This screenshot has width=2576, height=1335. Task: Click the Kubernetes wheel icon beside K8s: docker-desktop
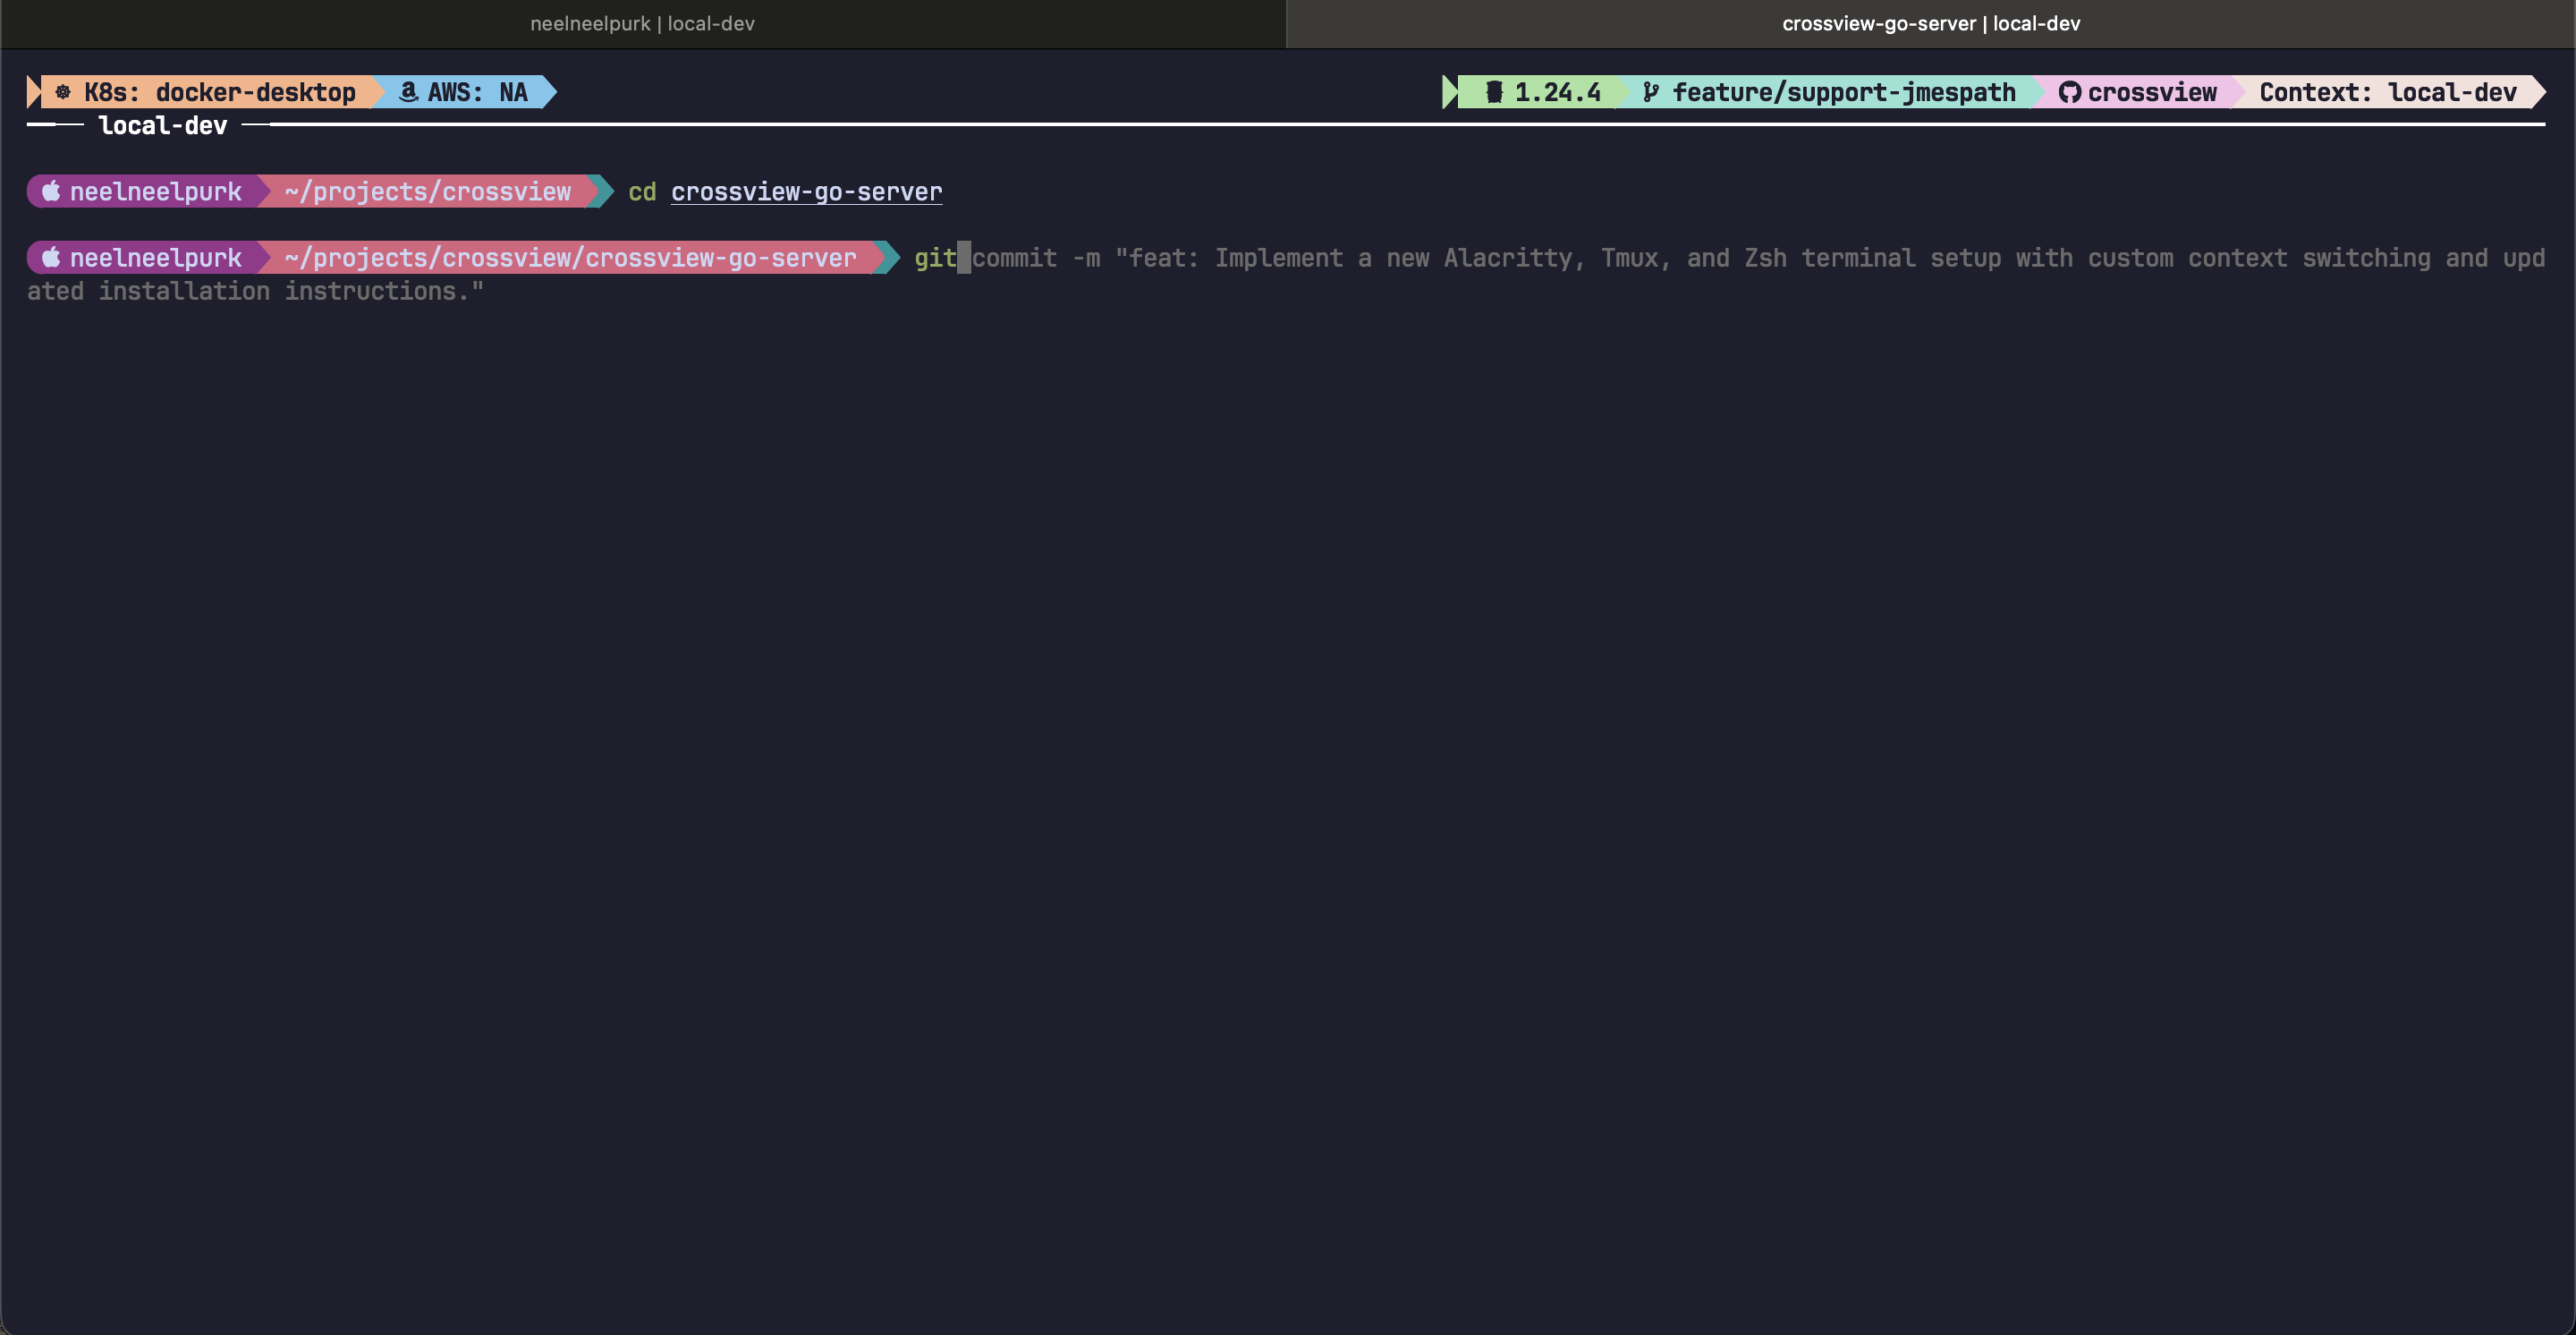coord(62,92)
